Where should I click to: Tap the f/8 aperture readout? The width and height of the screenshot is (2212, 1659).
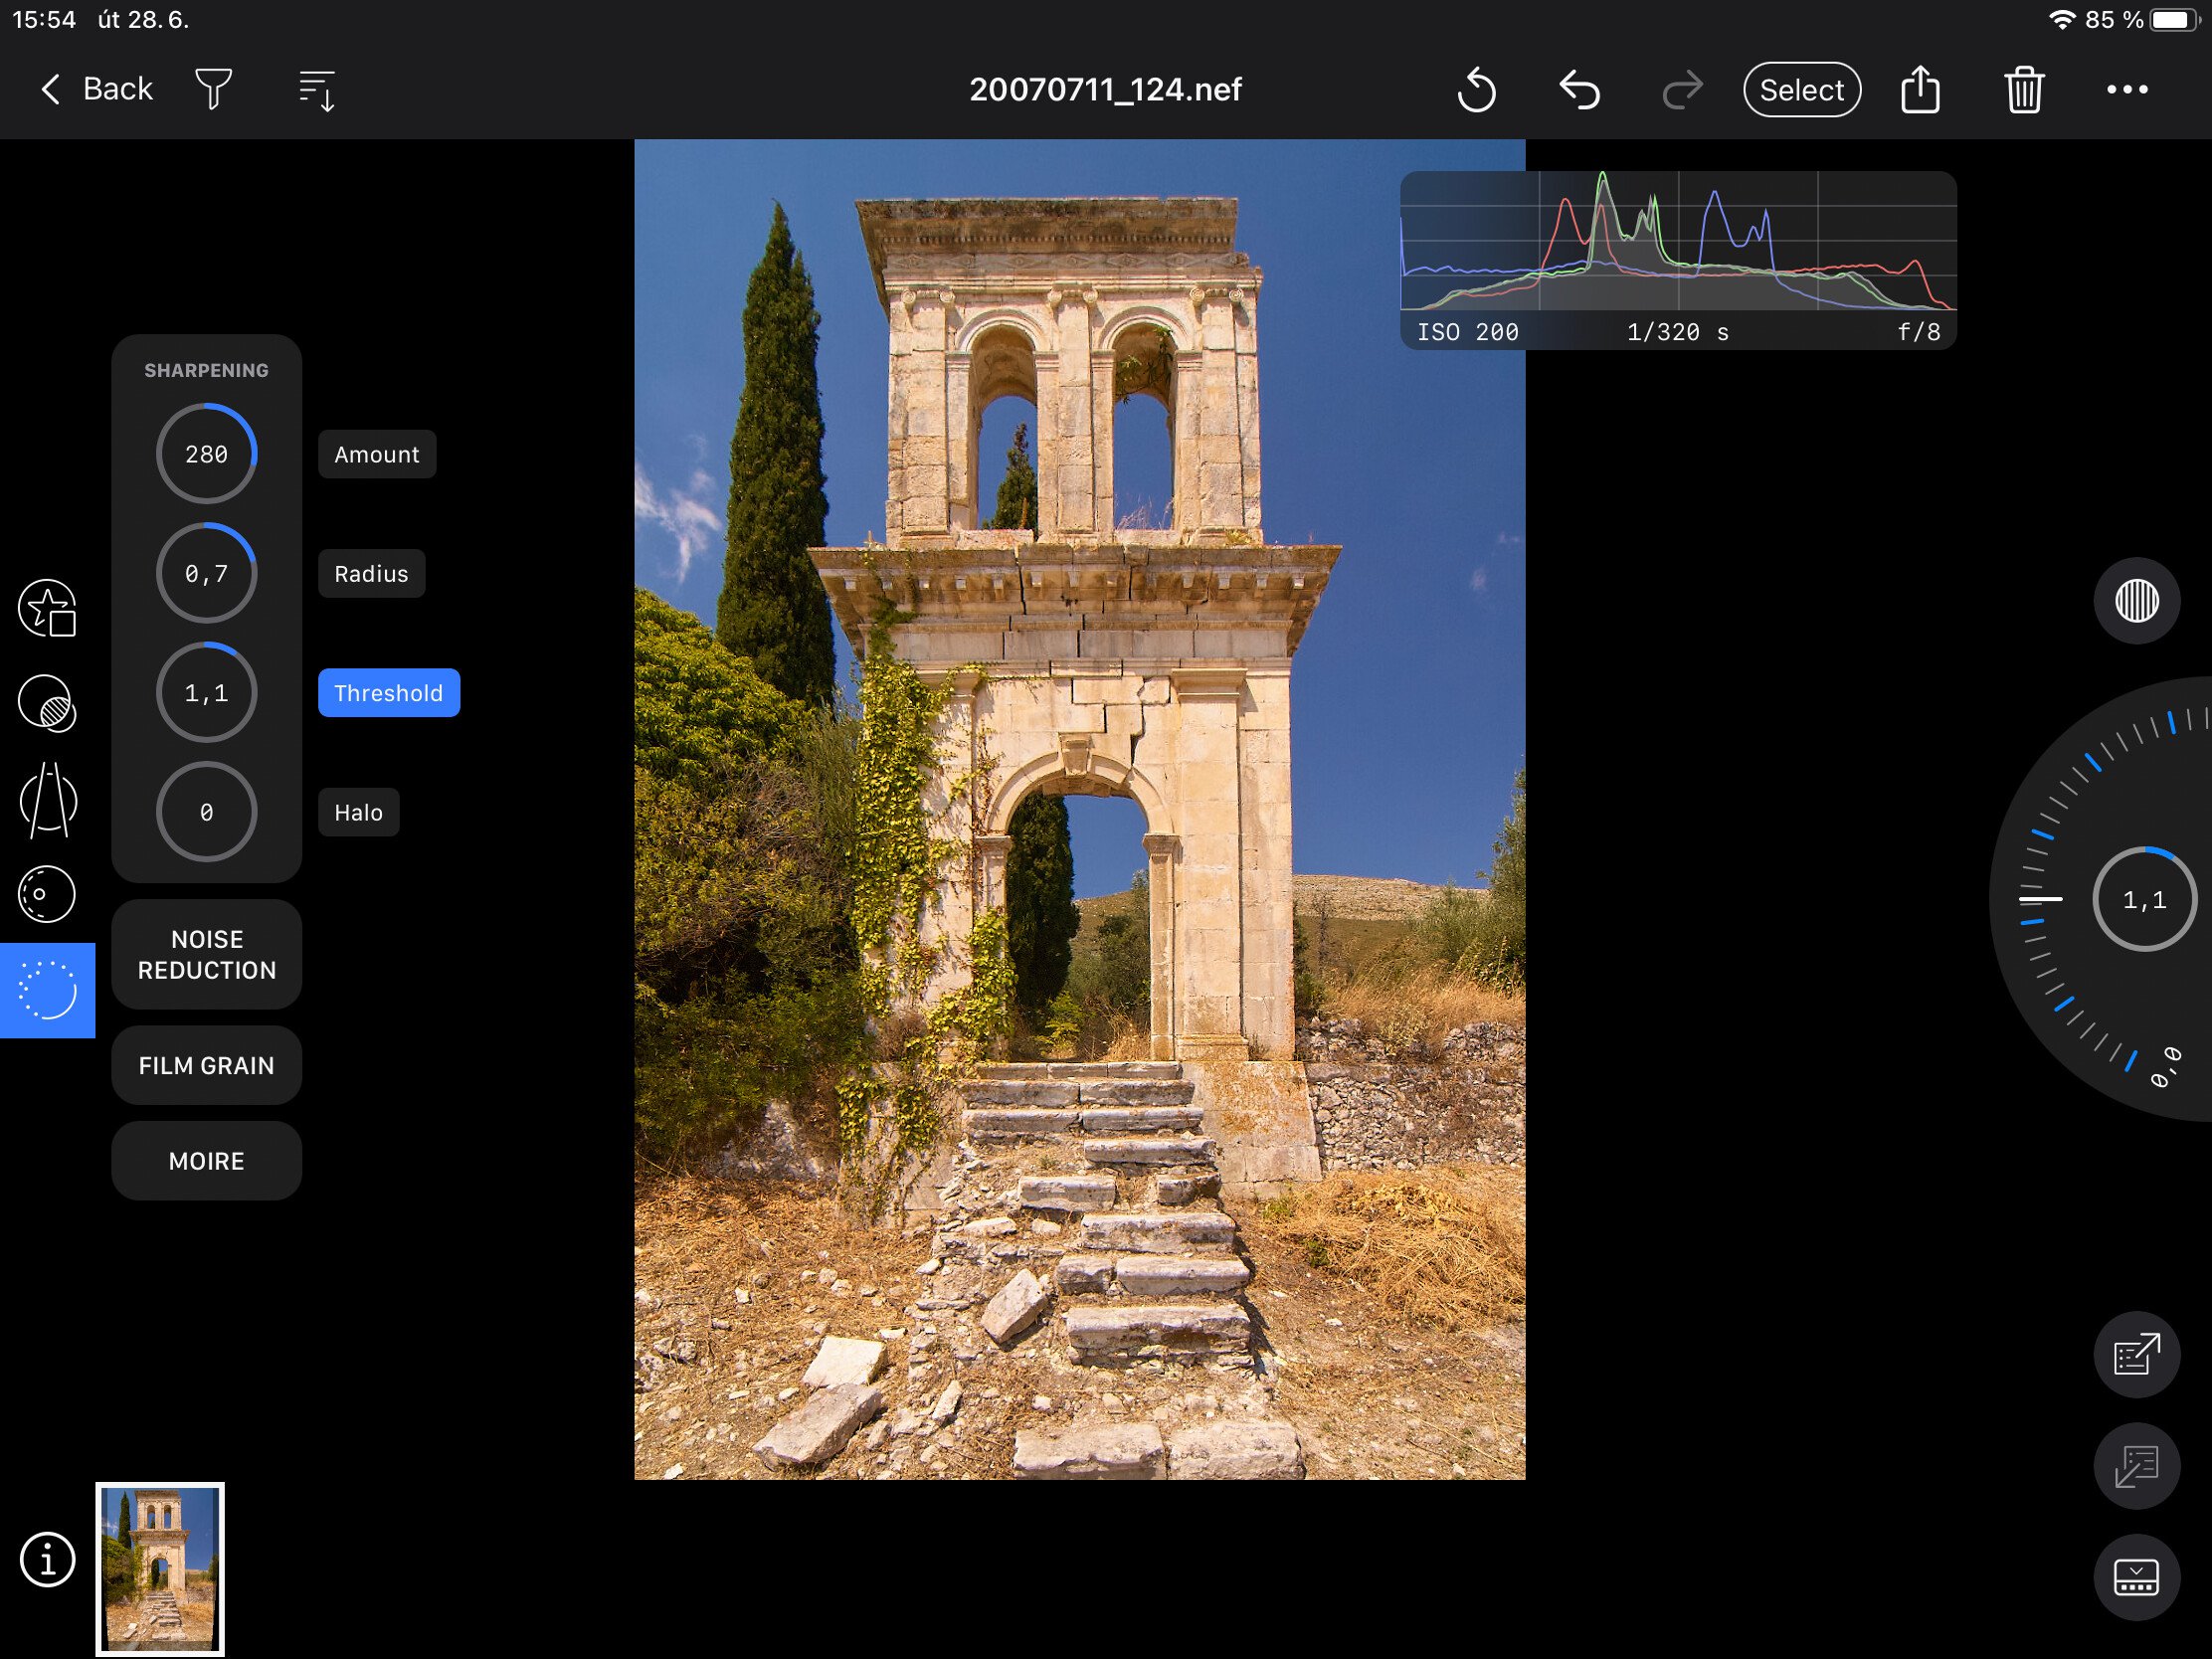pos(1919,332)
